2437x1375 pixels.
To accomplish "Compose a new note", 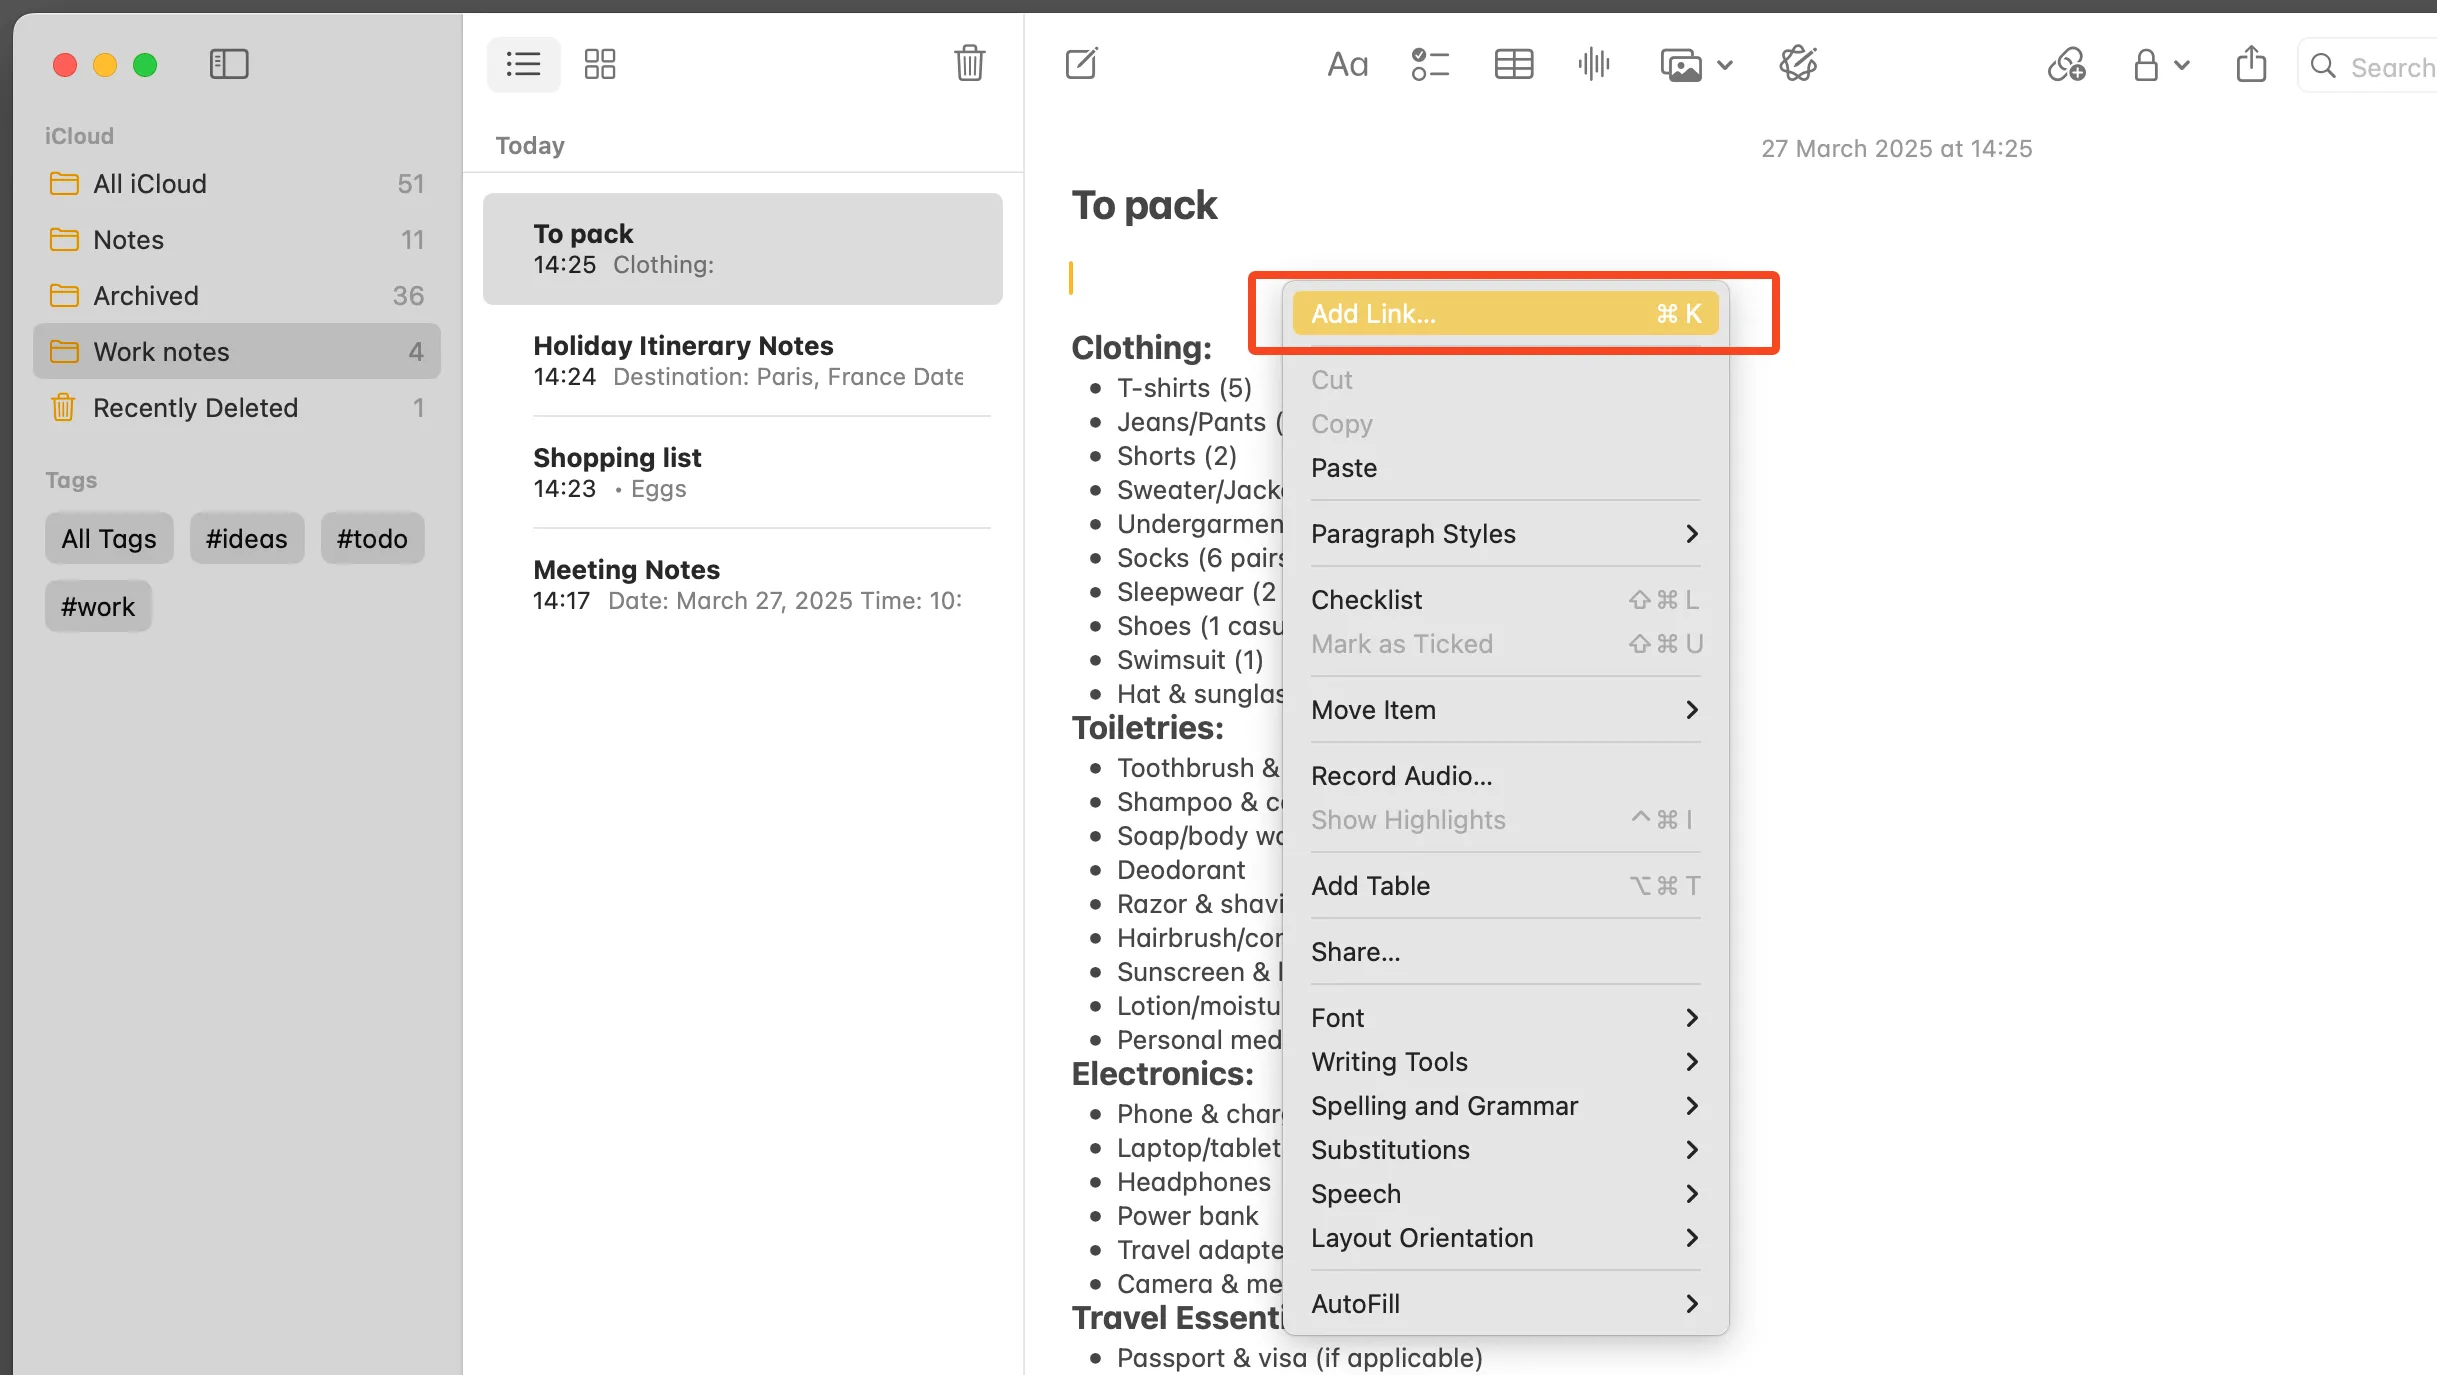I will tap(1081, 64).
